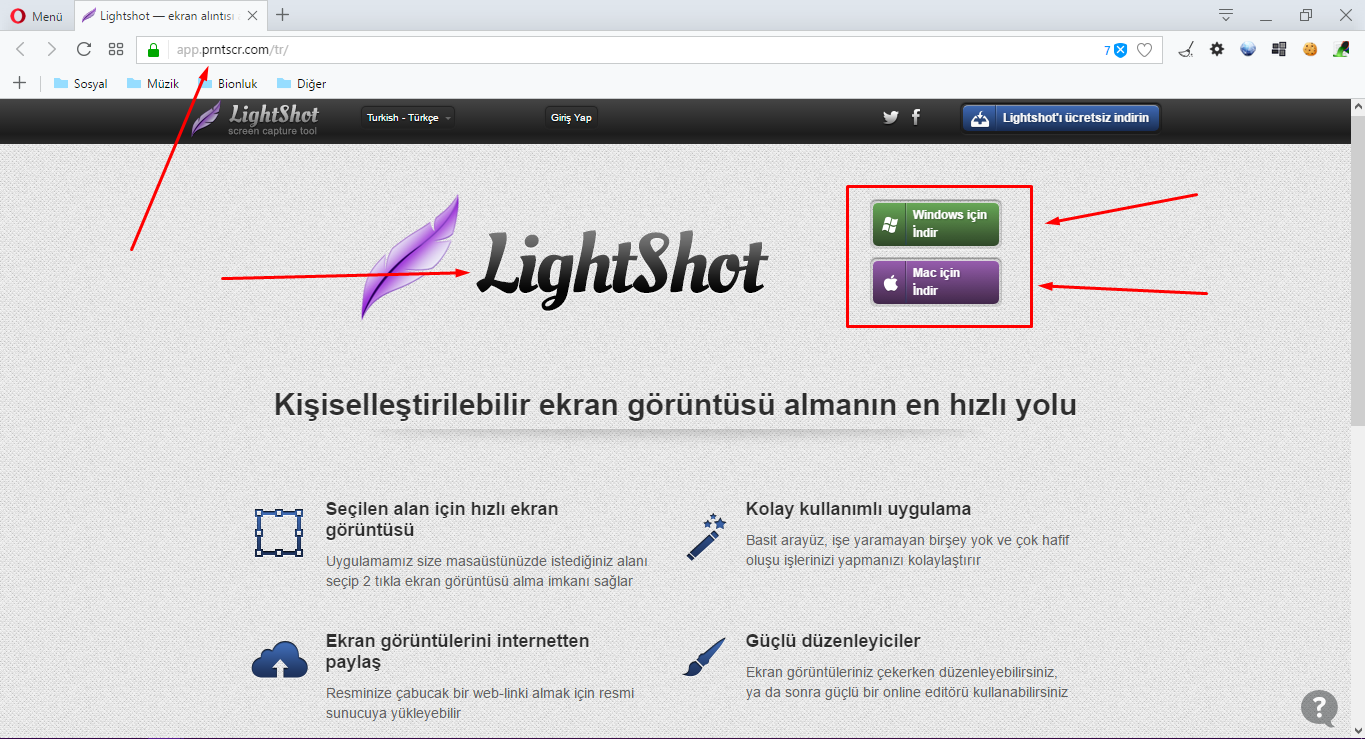
Task: Click Windows için İndir button
Action: point(935,224)
